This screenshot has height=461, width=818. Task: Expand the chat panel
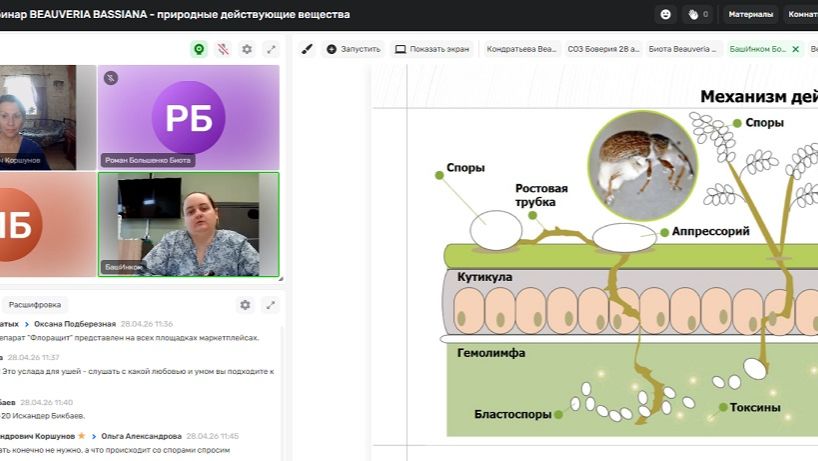click(270, 305)
